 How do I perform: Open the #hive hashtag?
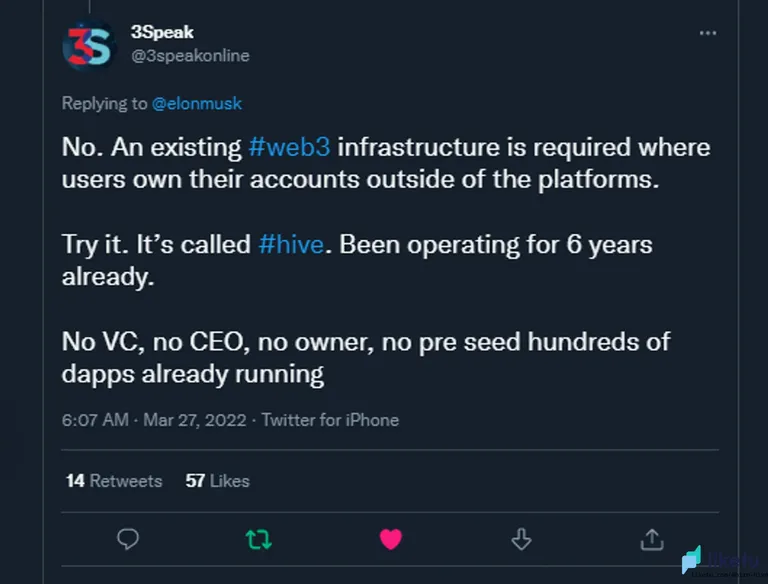[291, 244]
